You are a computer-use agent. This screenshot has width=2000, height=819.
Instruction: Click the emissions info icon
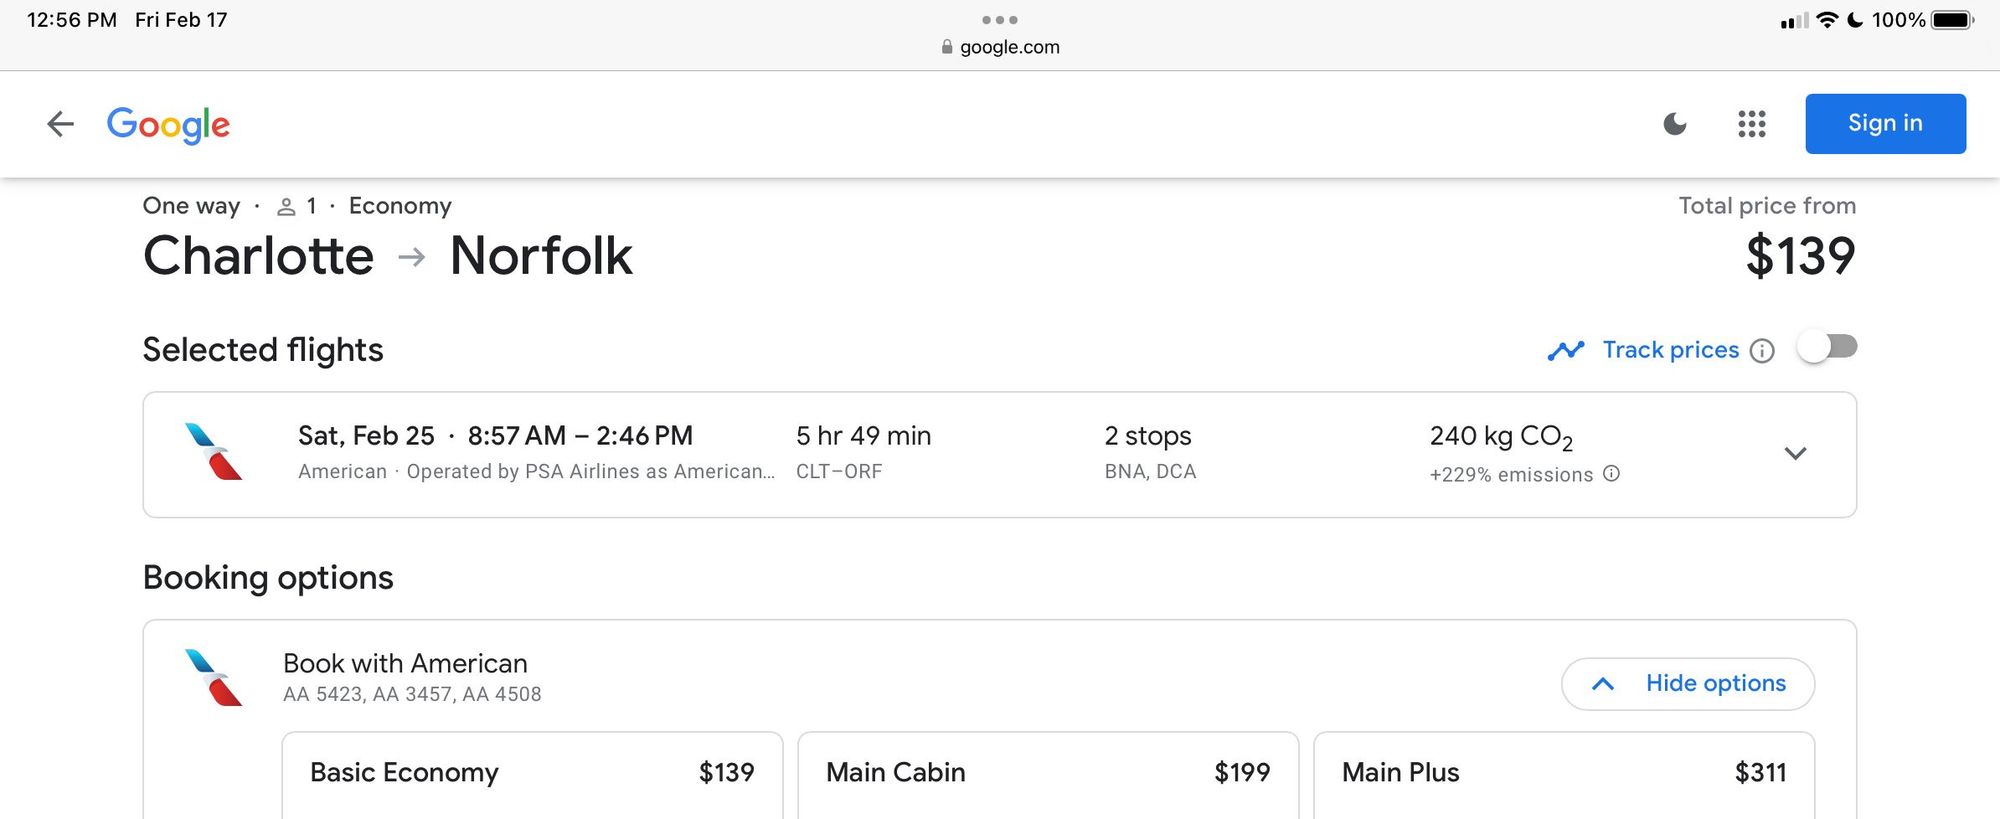point(1611,474)
